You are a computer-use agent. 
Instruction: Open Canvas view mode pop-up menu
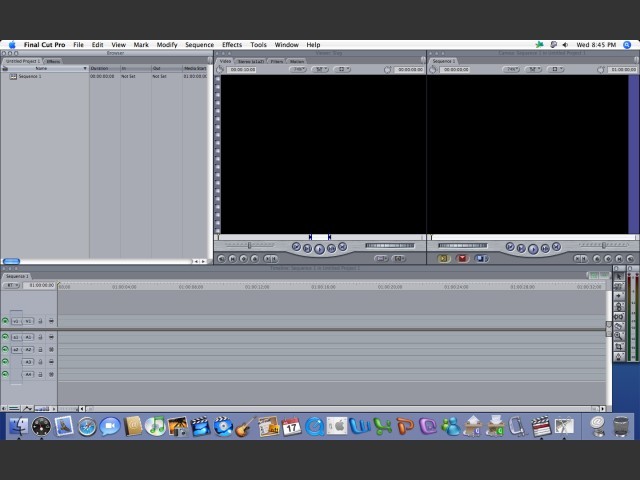click(x=555, y=69)
